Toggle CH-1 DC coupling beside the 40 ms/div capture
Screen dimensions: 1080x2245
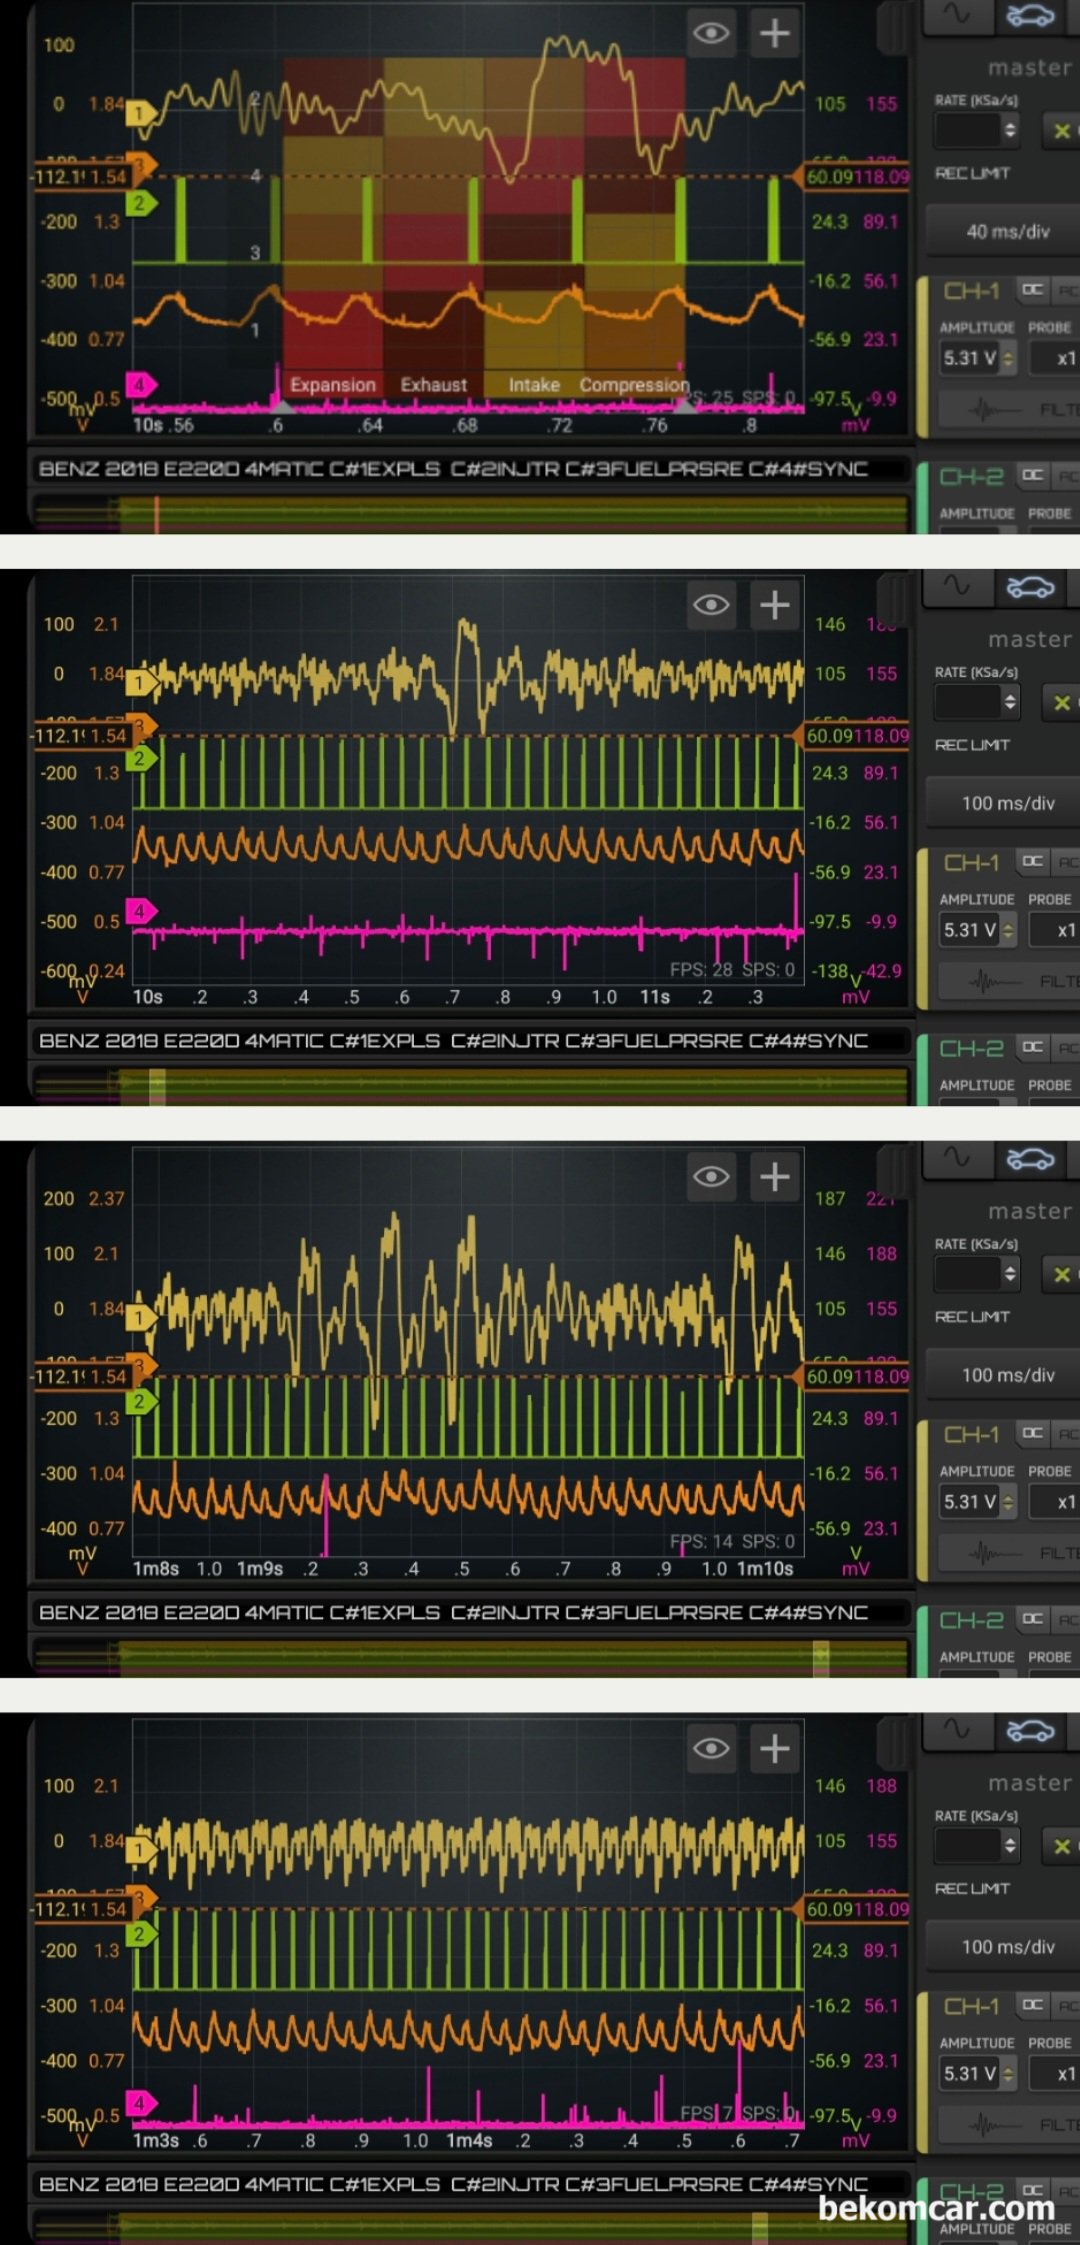(1032, 290)
